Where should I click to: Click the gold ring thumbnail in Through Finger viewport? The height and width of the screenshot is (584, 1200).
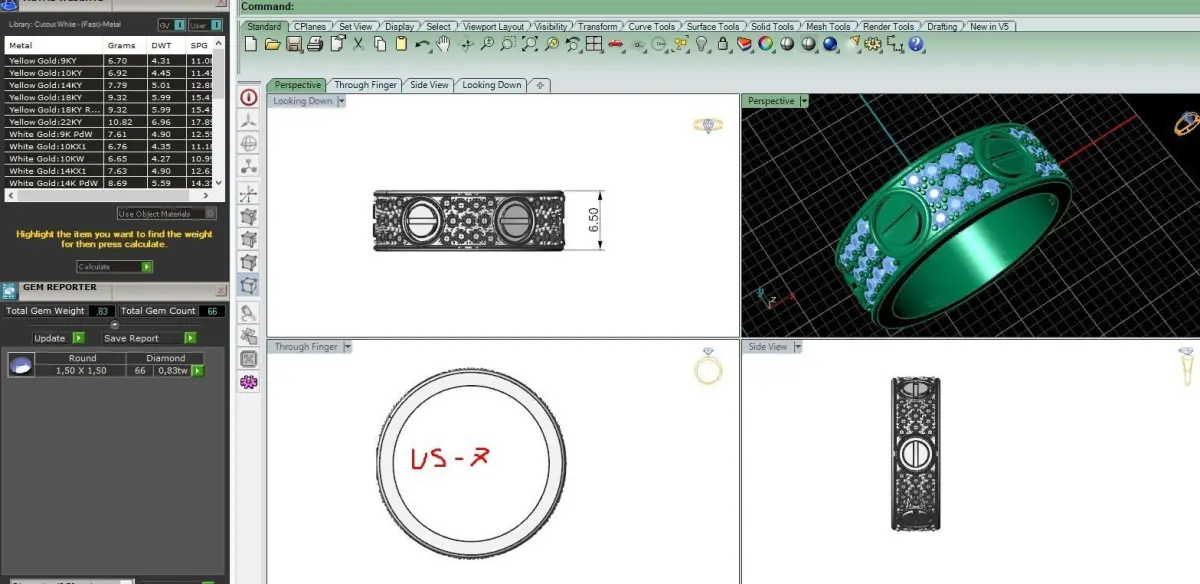pyautogui.click(x=708, y=368)
